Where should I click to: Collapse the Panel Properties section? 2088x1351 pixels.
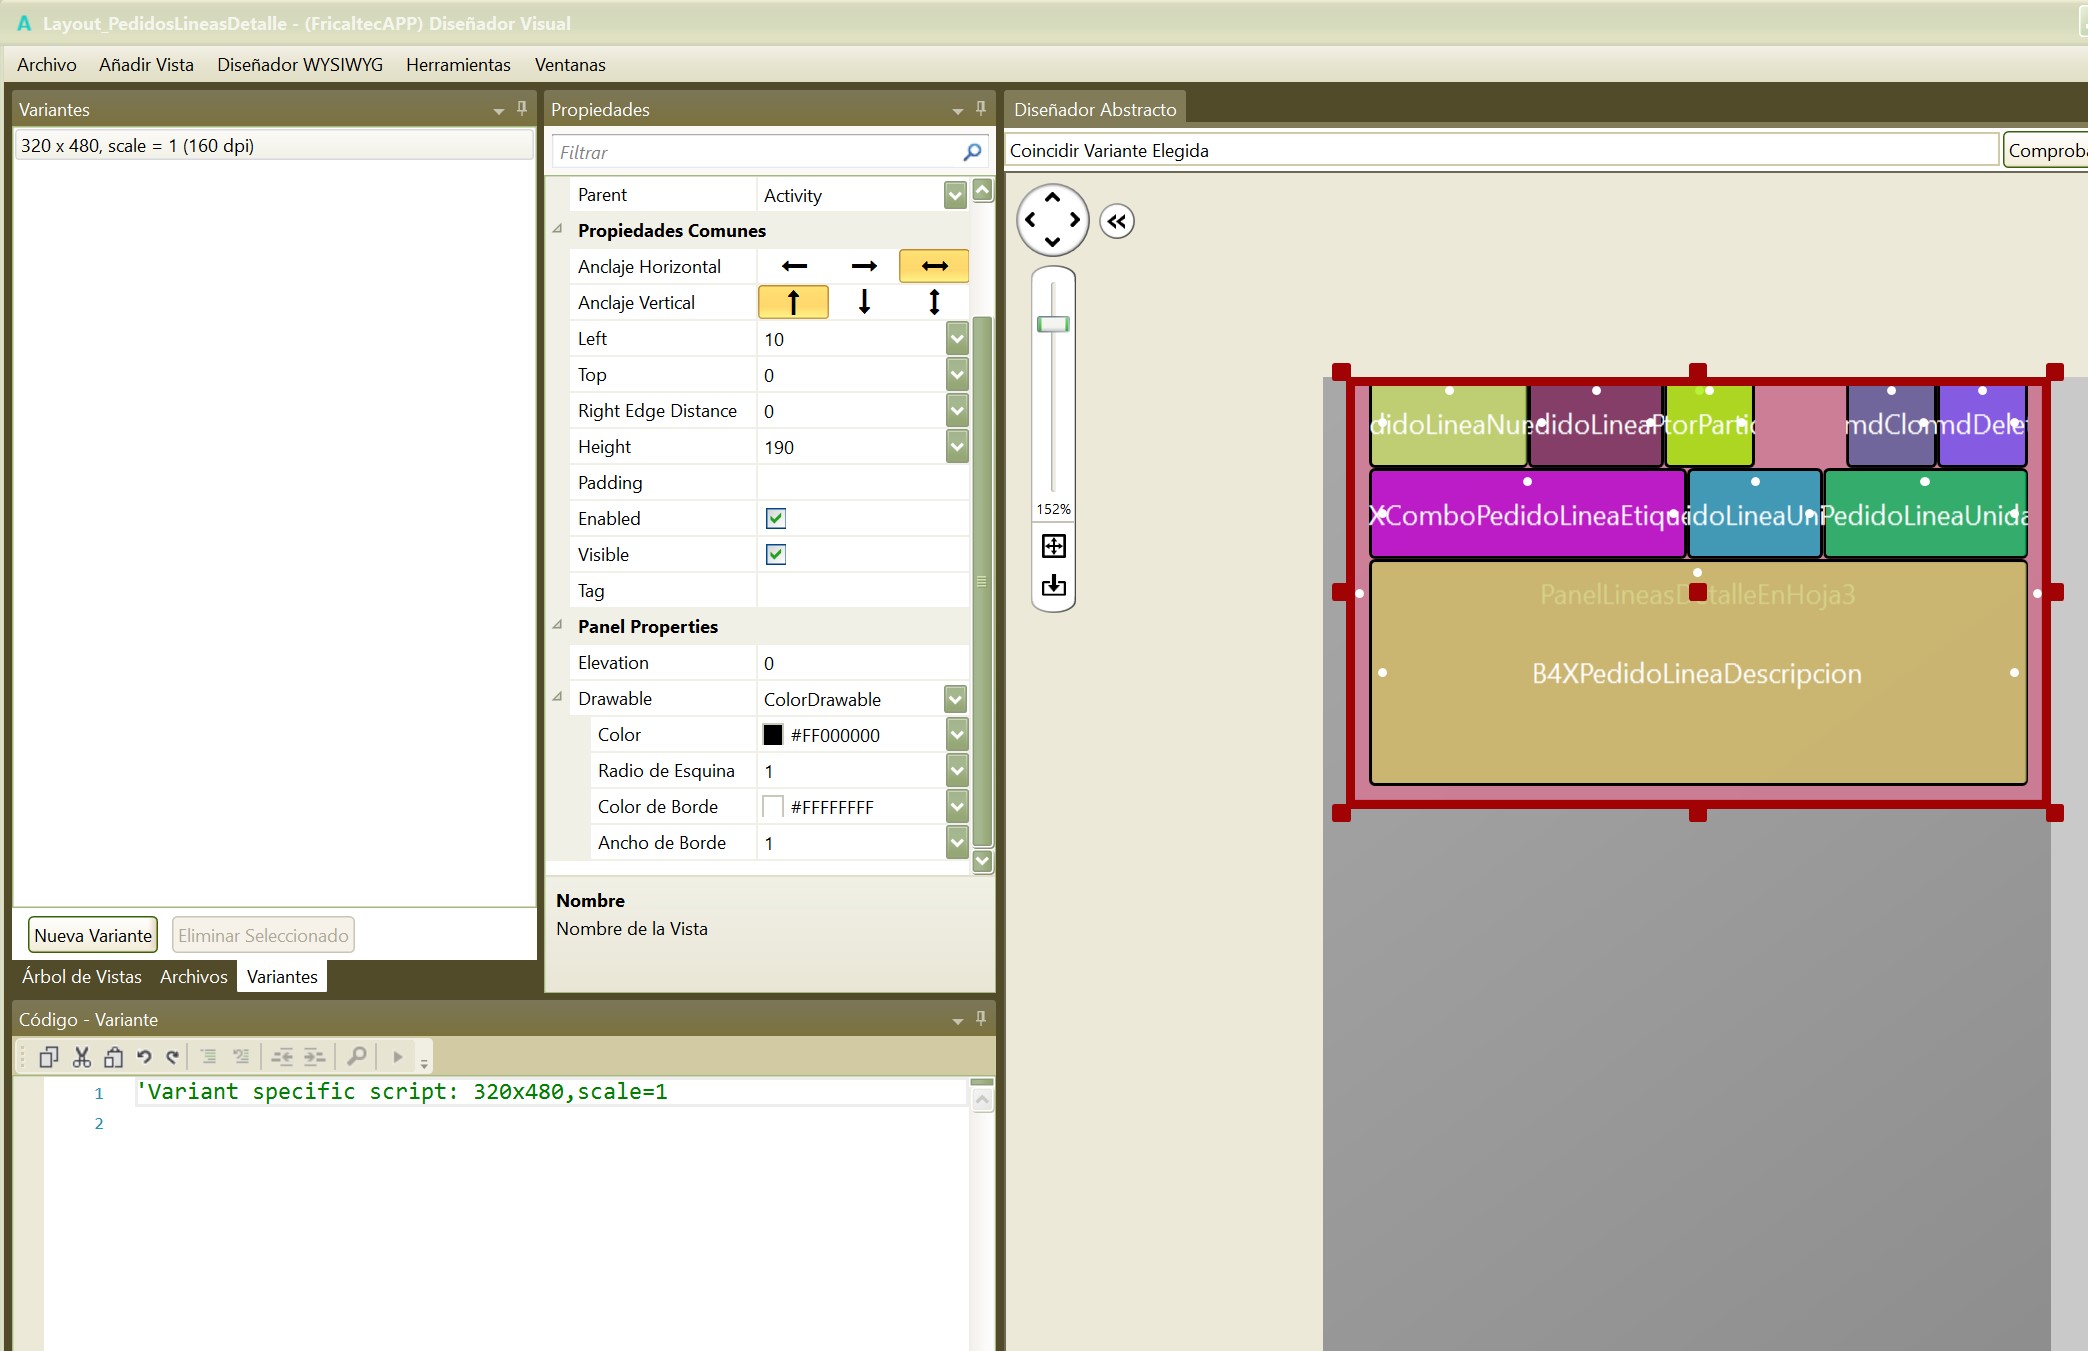click(x=558, y=626)
